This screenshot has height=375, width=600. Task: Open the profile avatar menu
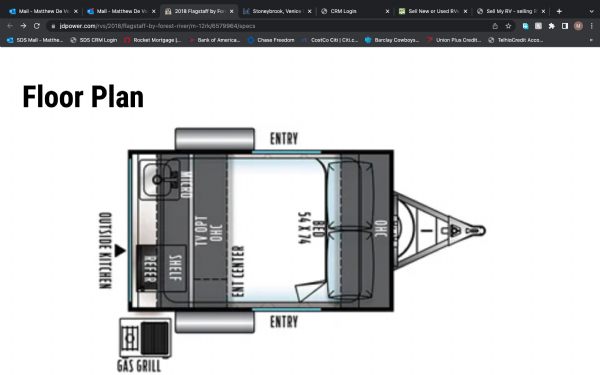pos(578,26)
